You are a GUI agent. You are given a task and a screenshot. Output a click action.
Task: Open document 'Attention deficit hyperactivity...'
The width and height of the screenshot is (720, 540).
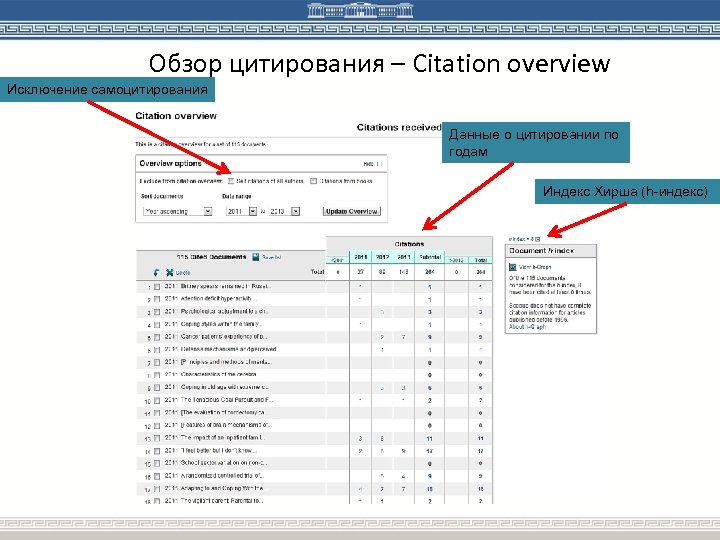(x=219, y=298)
